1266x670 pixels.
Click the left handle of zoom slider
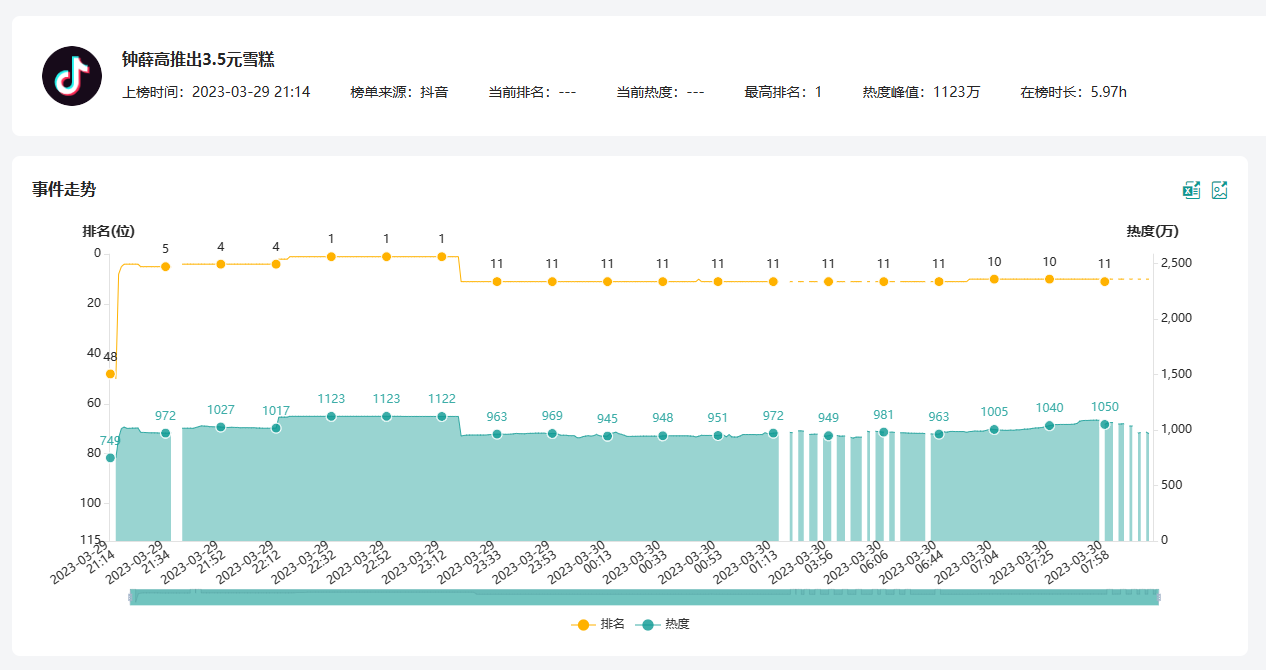click(130, 597)
